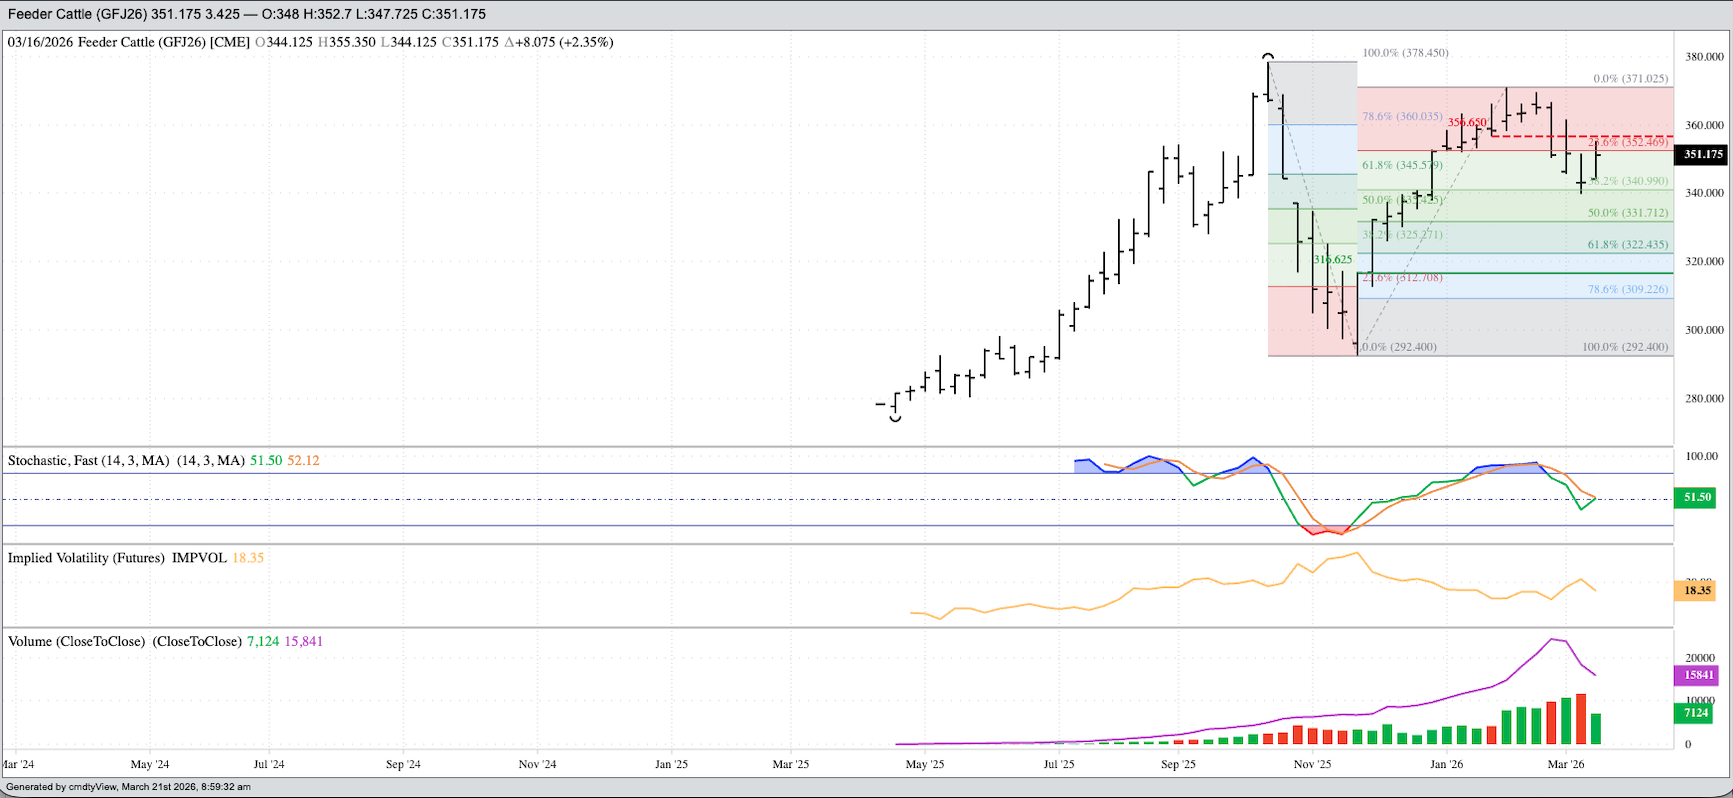Click the 100.0% (378.450) Fibonacci level label
The height and width of the screenshot is (798, 1733).
pyautogui.click(x=1405, y=53)
